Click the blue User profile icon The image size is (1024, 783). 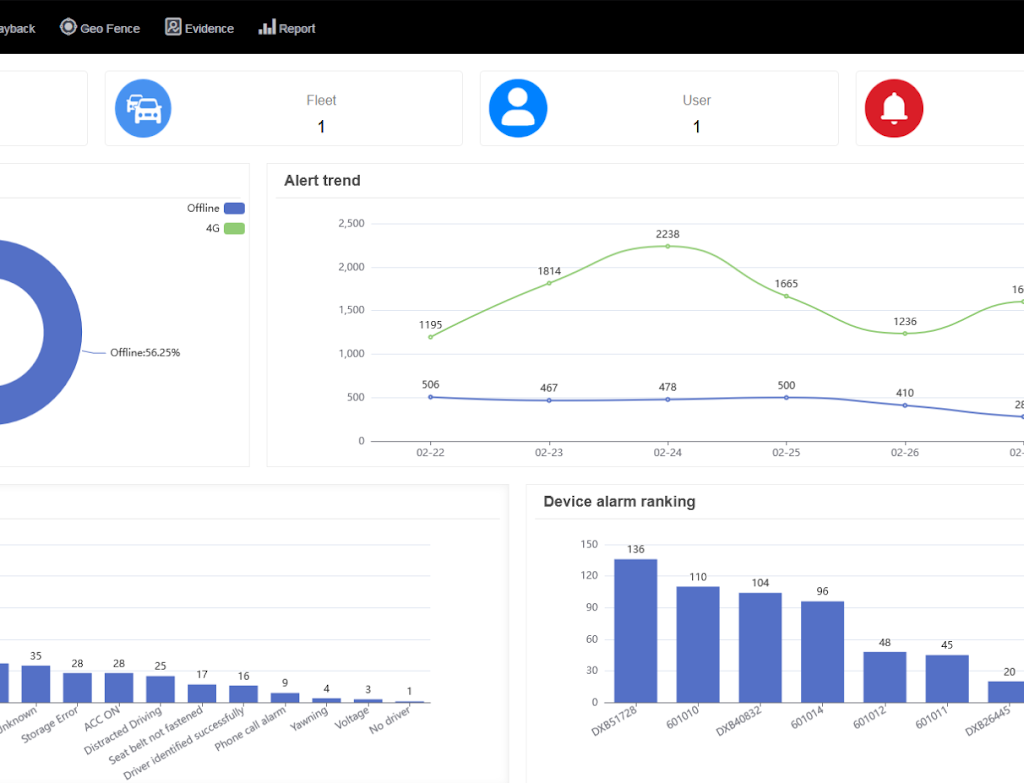point(518,107)
